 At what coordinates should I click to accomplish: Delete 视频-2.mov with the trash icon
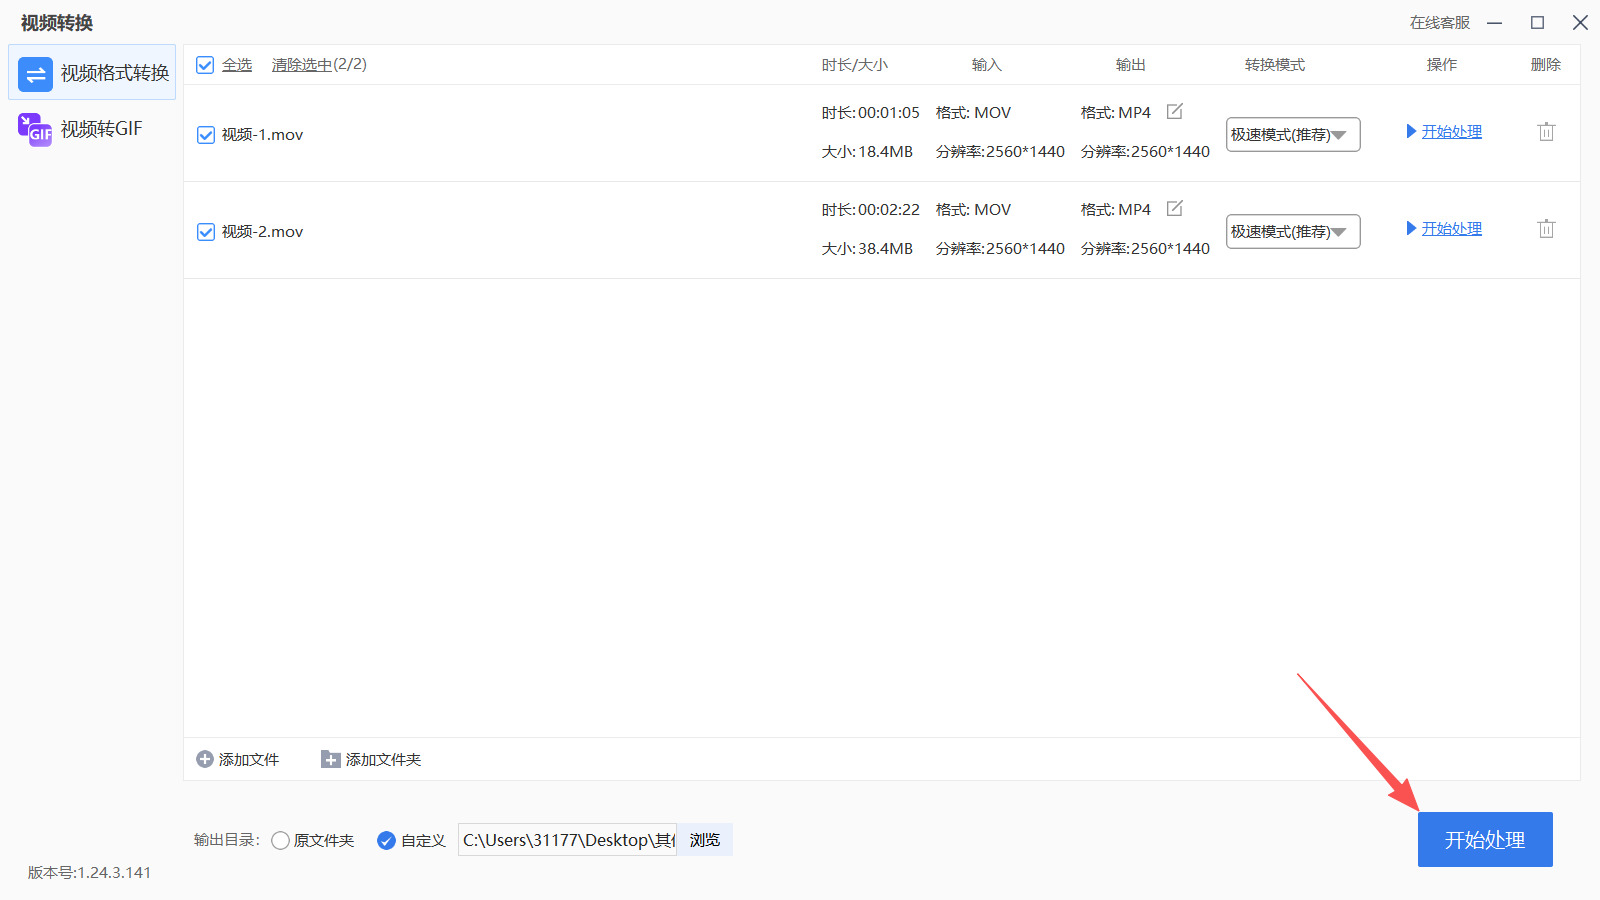(1546, 228)
